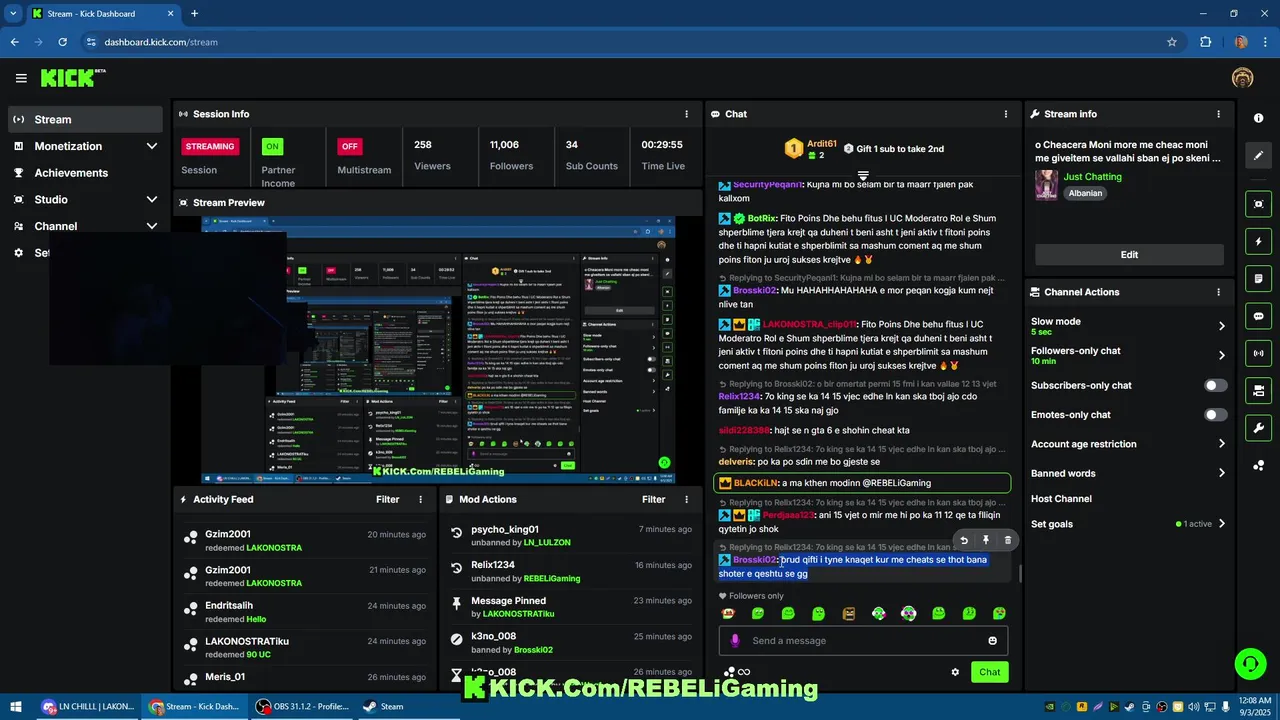Toggle Subscribers-only chat switch
The width and height of the screenshot is (1280, 720).
[1216, 385]
